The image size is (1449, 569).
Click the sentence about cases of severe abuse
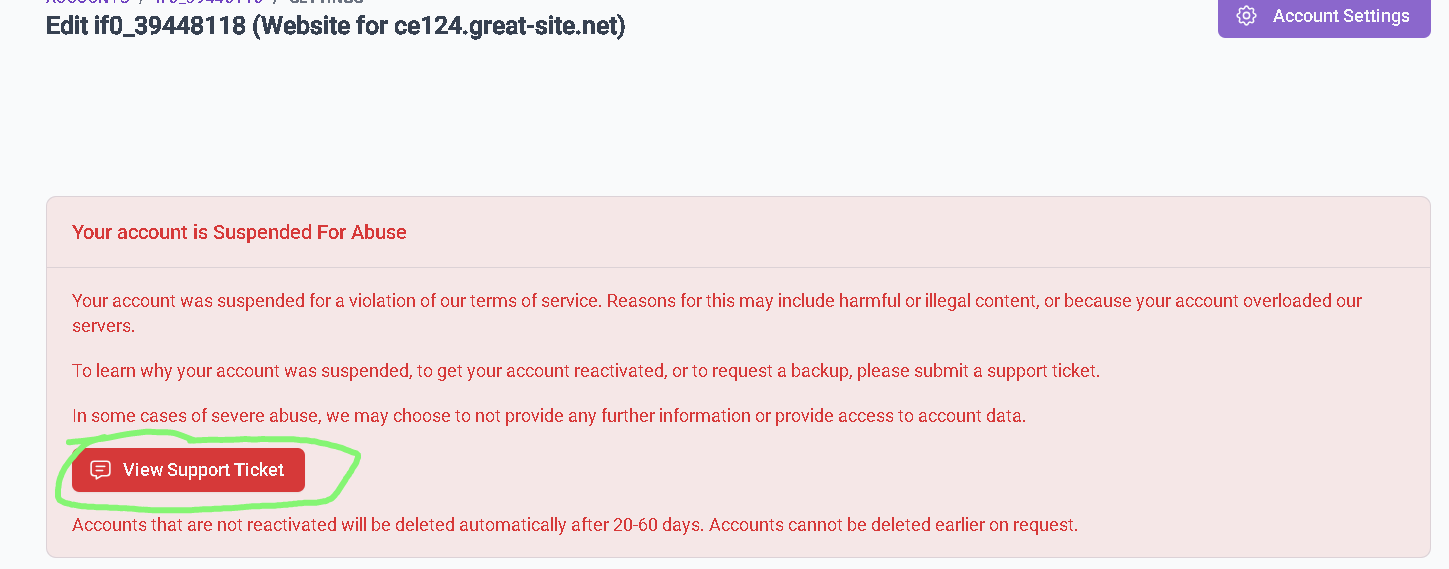549,416
